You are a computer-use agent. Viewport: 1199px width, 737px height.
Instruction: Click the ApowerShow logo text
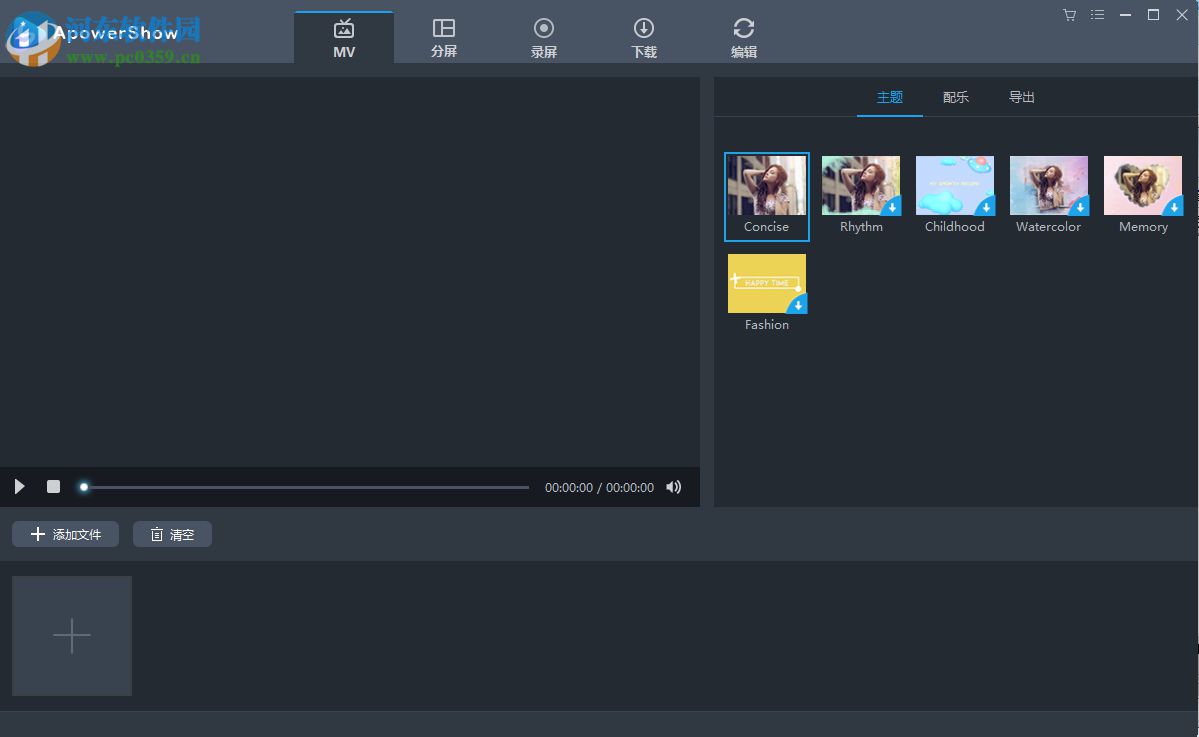pos(115,33)
